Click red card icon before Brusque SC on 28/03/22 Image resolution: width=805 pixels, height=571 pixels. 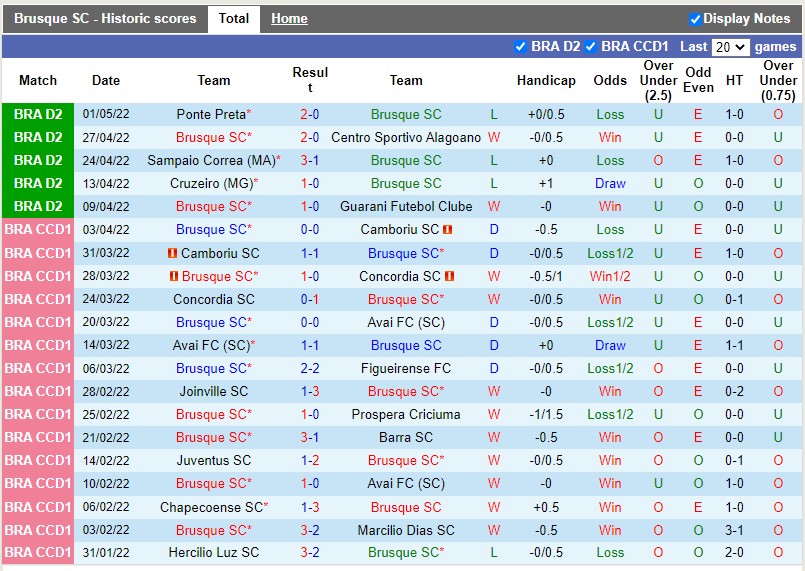174,276
